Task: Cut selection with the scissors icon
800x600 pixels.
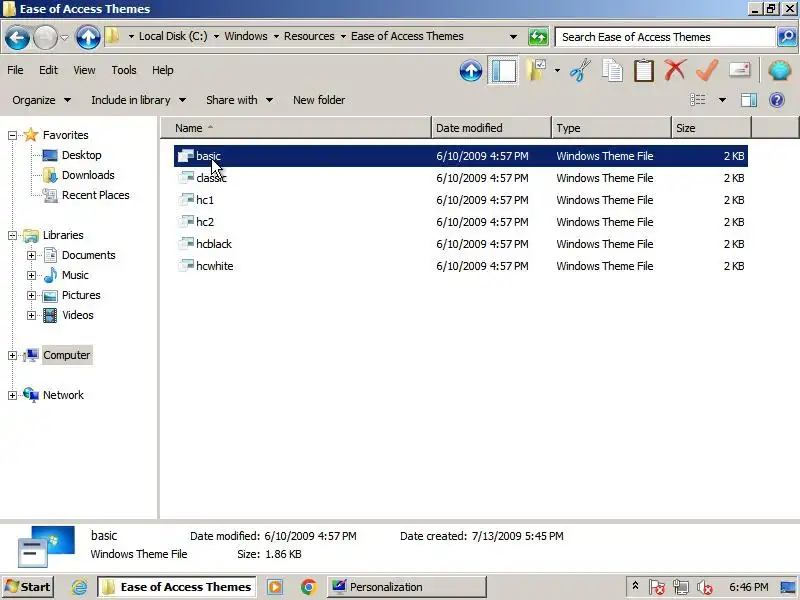Action: (580, 70)
